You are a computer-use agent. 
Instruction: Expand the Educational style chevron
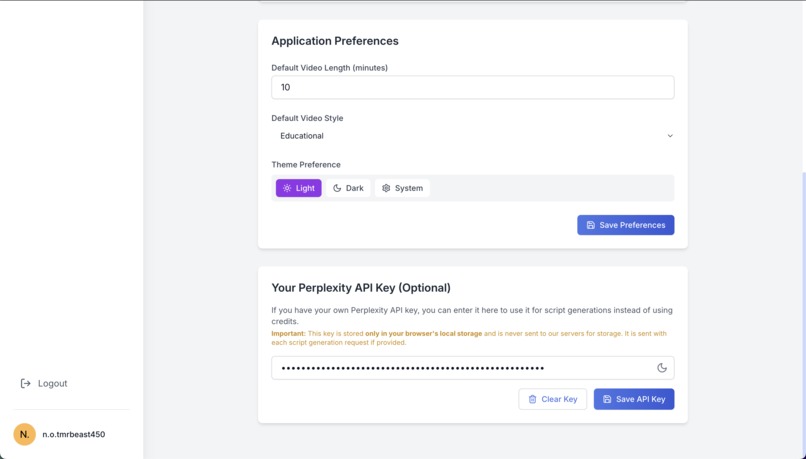pyautogui.click(x=670, y=136)
